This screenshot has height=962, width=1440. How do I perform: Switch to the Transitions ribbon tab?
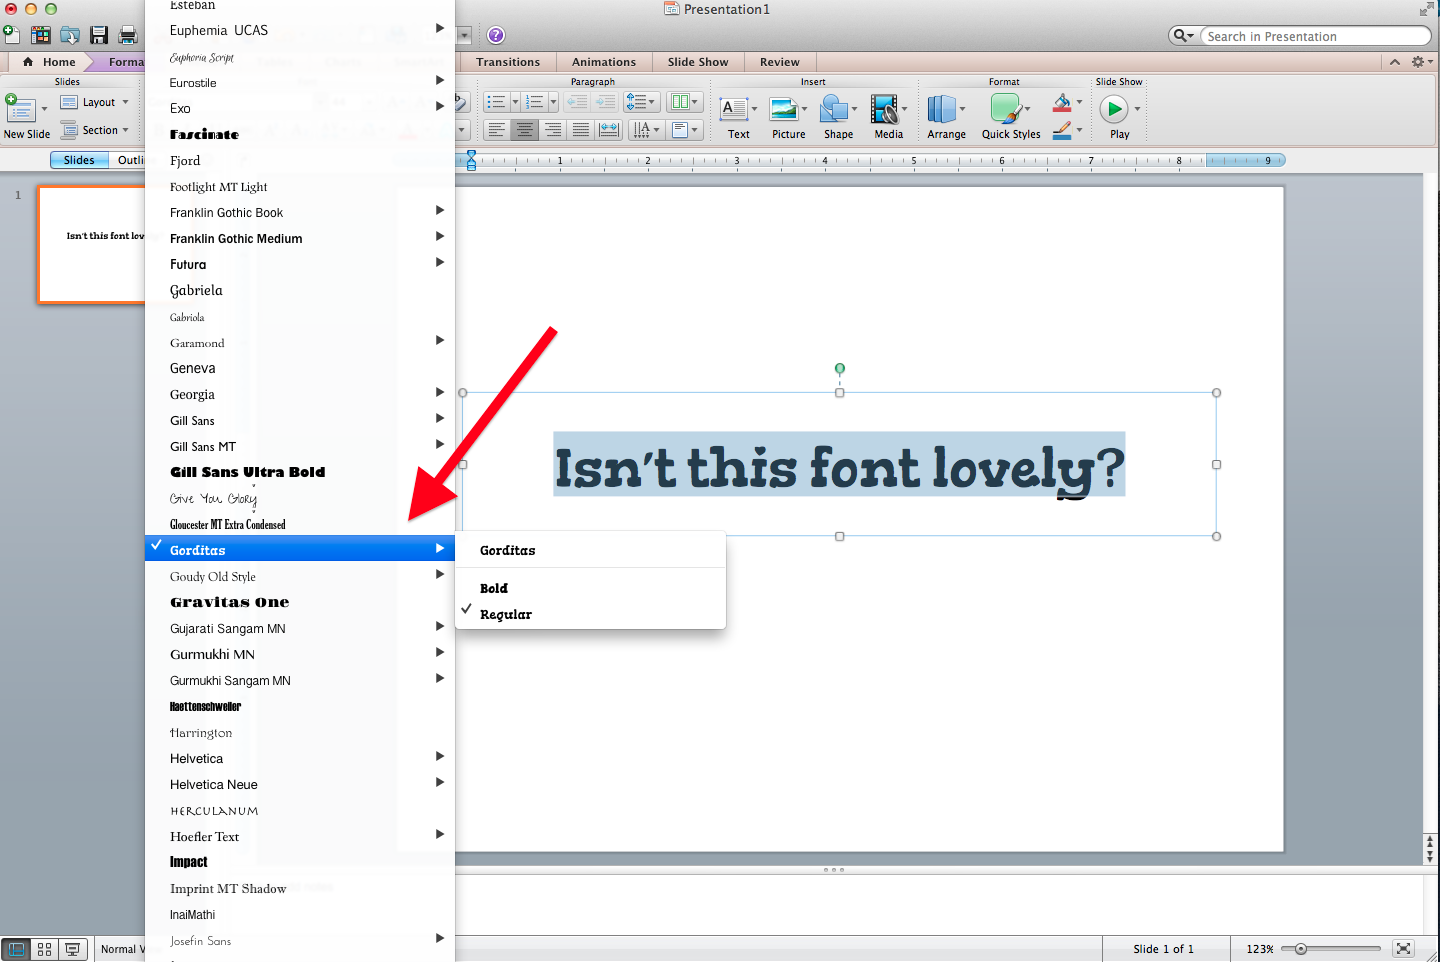point(508,61)
